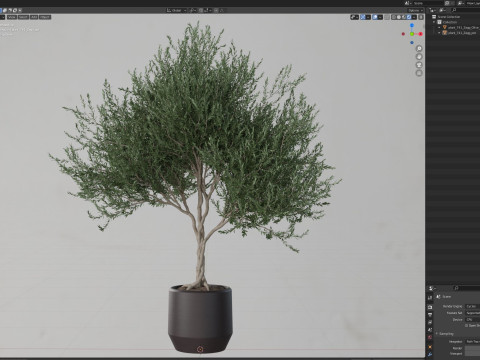Open the Scene properties tab

click(x=430, y=330)
